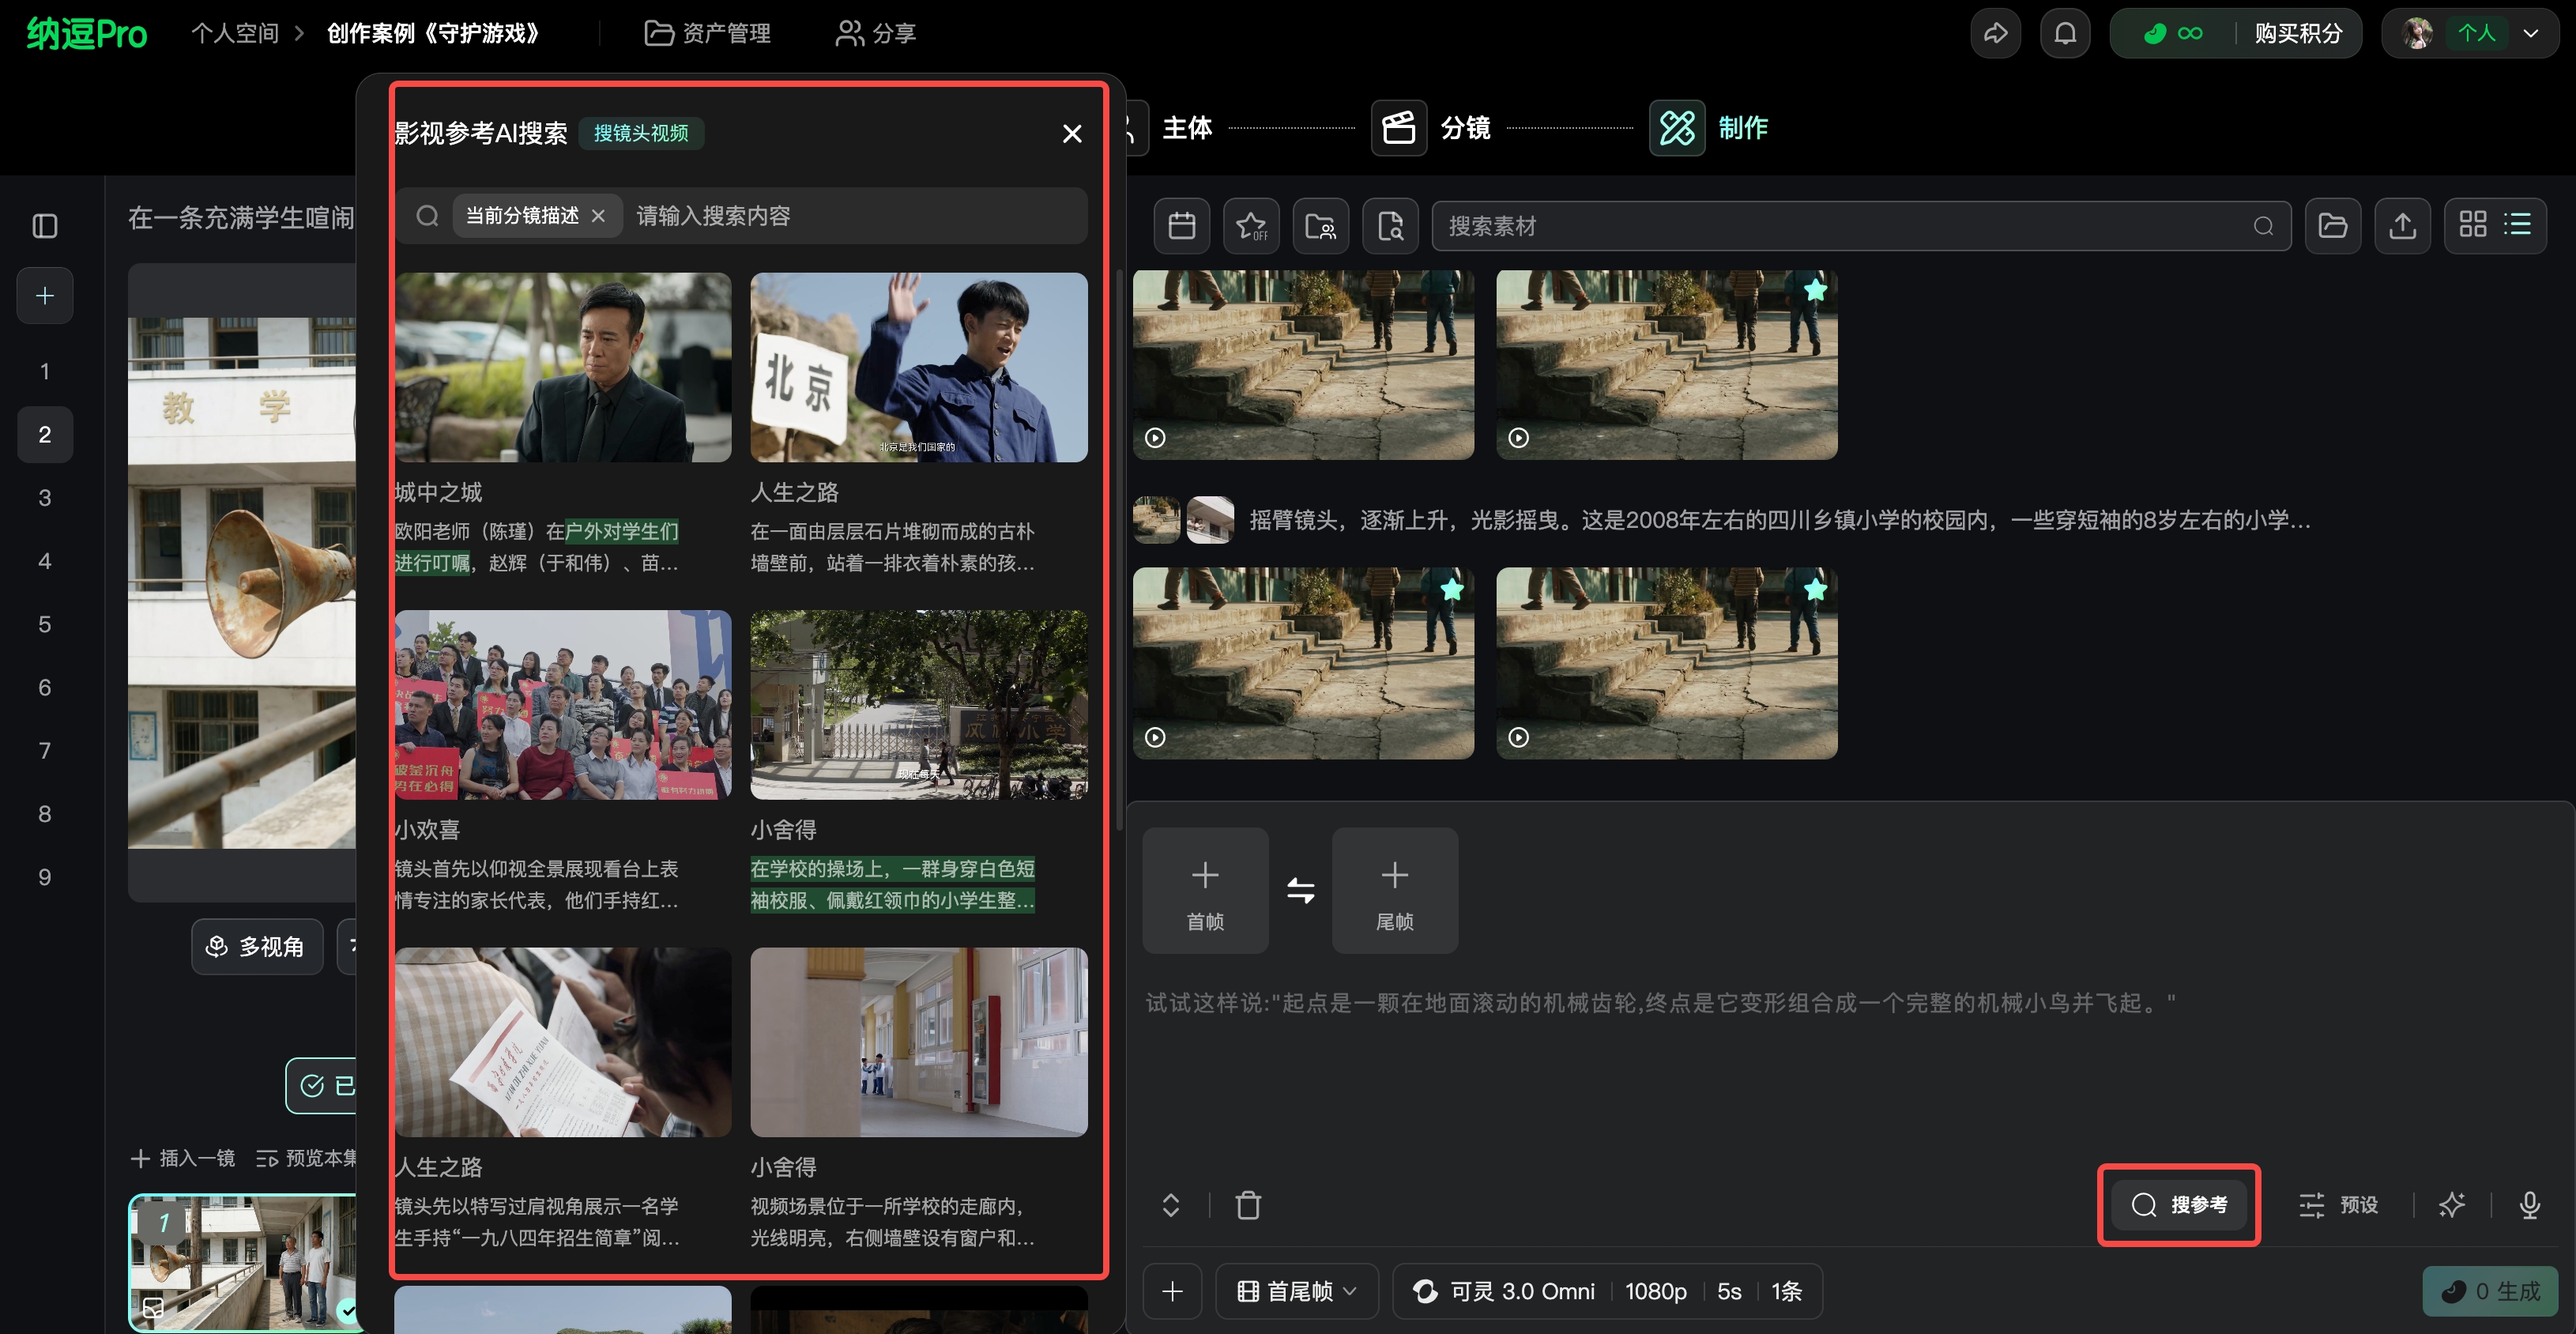This screenshot has width=2576, height=1334.
Task: Click the 多视角 button
Action: coord(257,946)
